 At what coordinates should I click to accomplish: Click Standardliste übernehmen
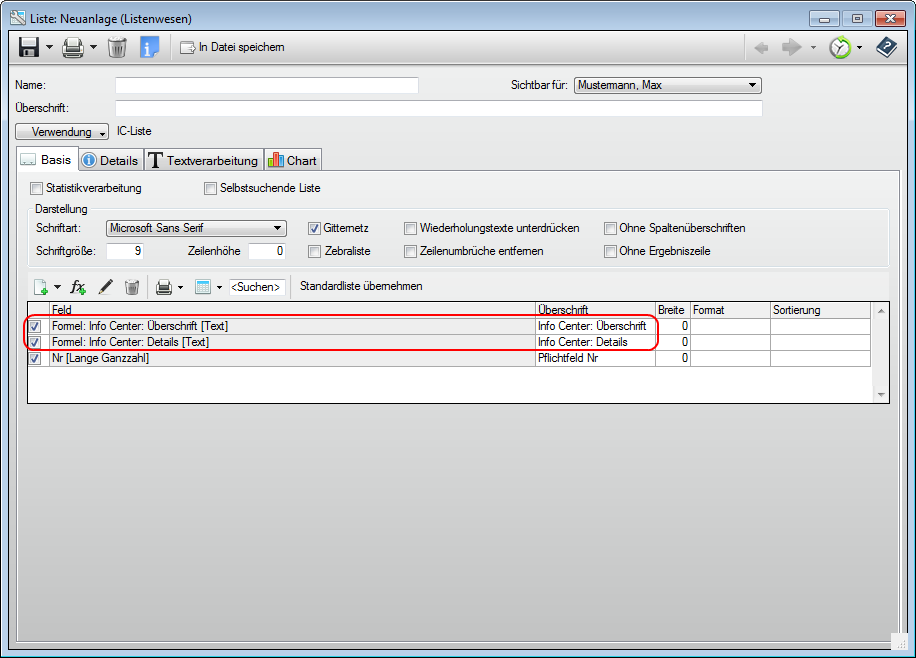(360, 286)
